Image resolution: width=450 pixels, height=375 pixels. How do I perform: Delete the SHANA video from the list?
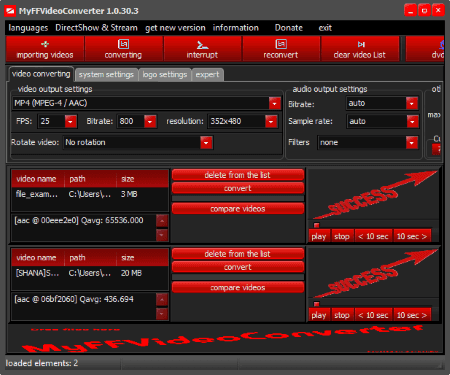point(238,254)
